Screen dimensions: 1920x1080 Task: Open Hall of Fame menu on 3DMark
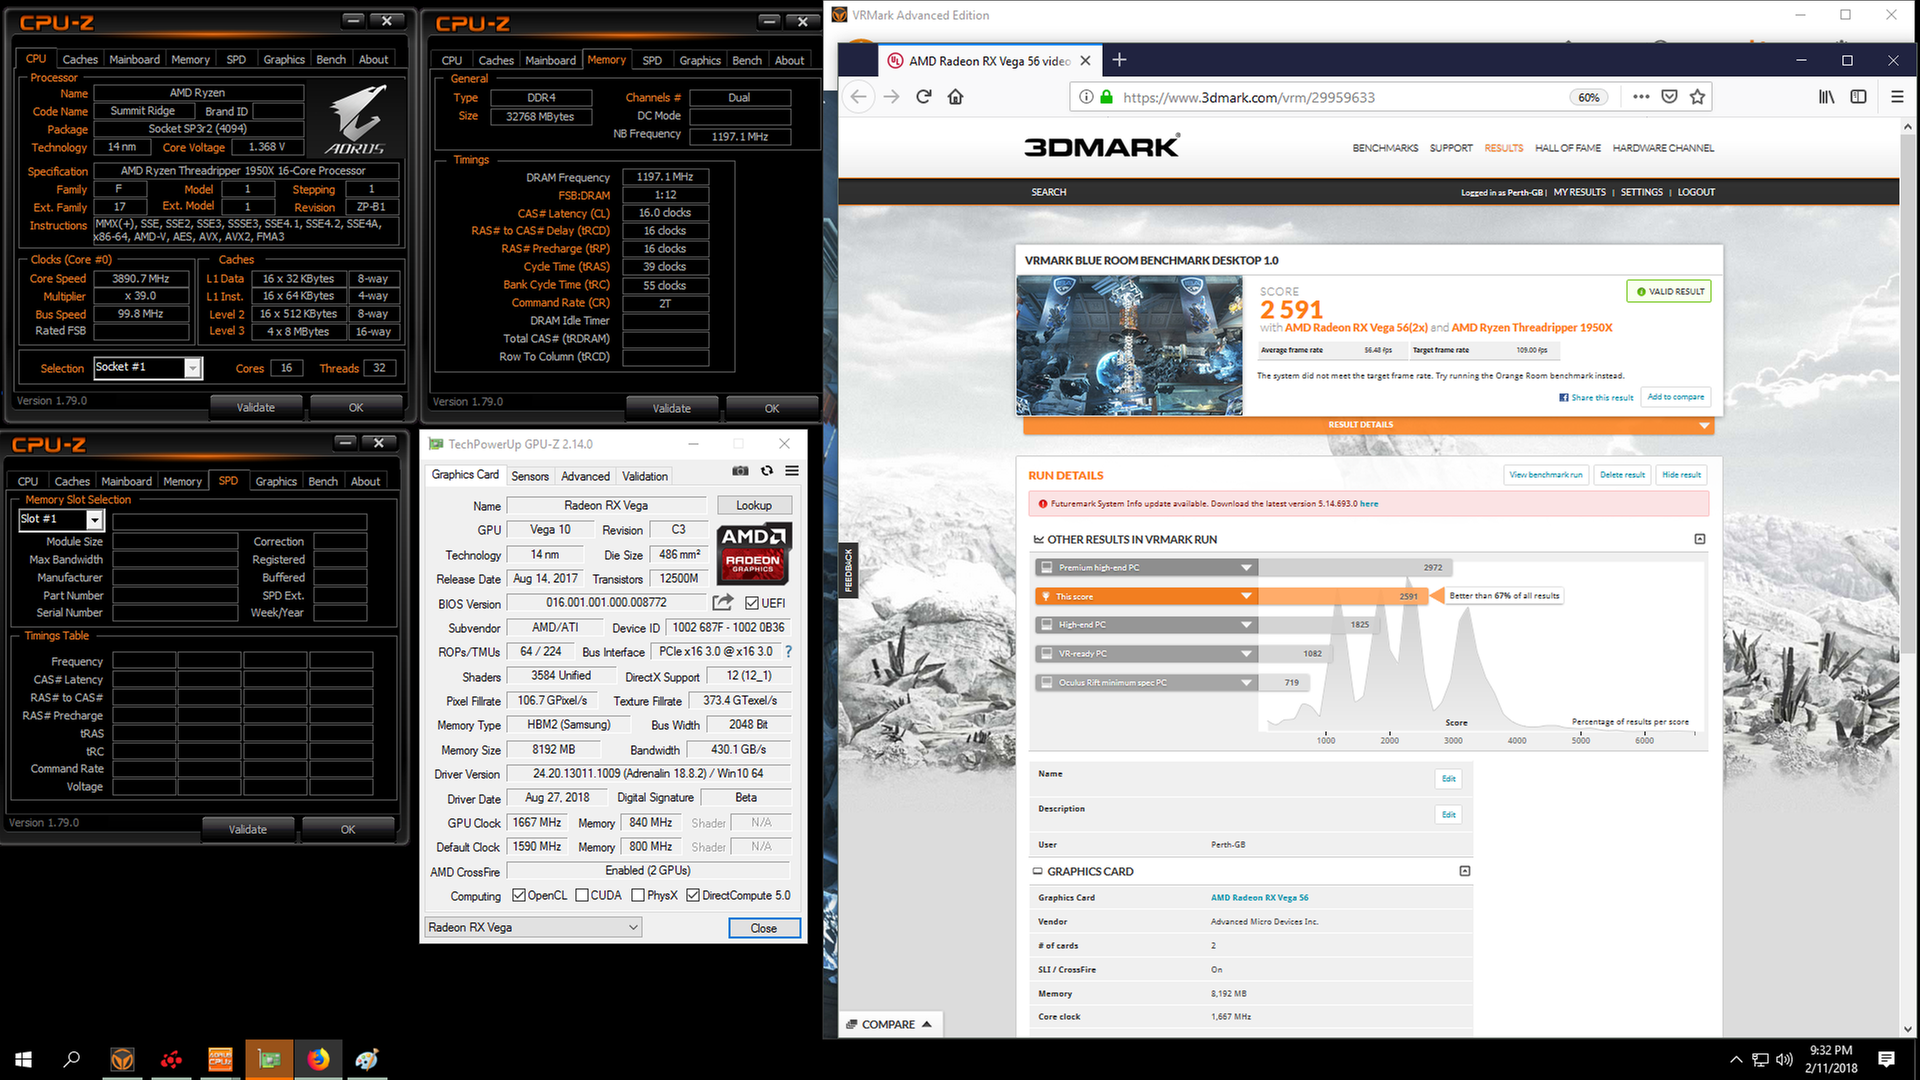(1567, 148)
